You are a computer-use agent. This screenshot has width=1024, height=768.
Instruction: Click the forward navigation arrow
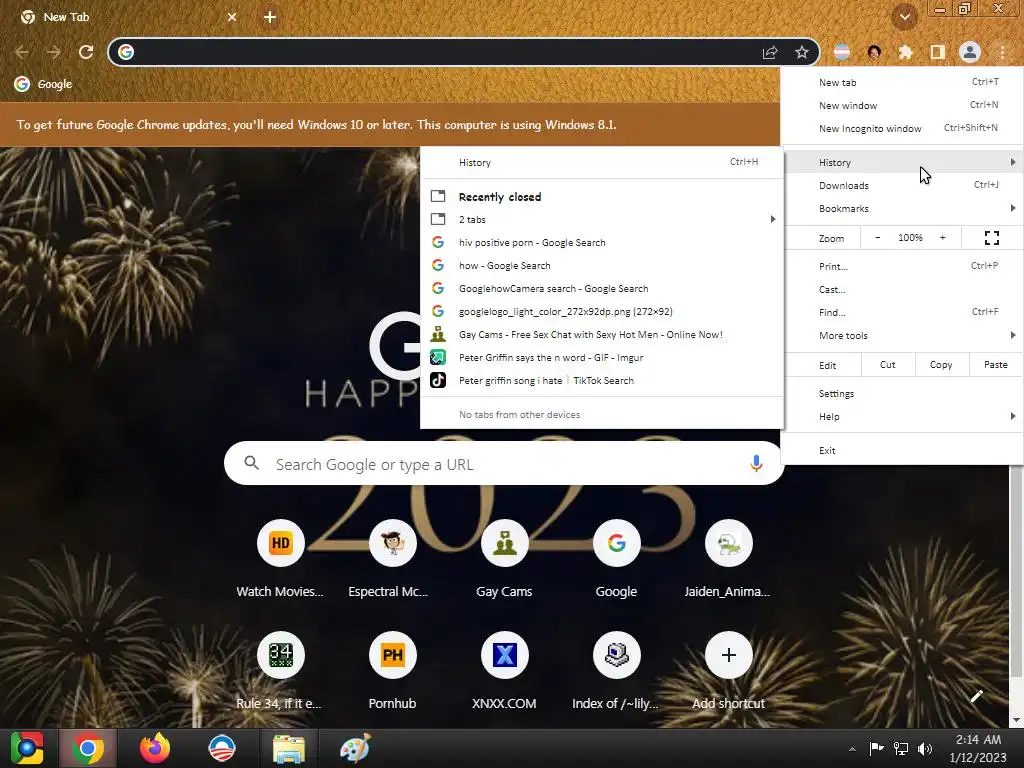pyautogui.click(x=54, y=52)
